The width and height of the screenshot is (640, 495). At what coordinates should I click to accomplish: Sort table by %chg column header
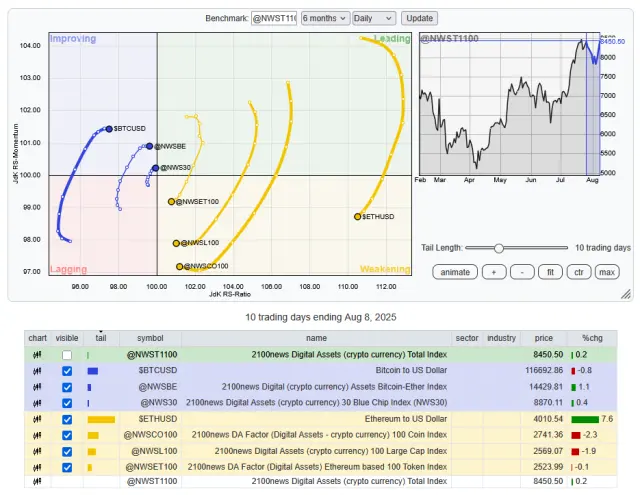[592, 338]
